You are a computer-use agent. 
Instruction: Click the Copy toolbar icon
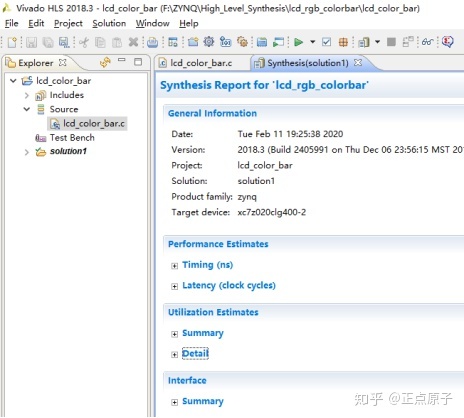pyautogui.click(x=100, y=42)
